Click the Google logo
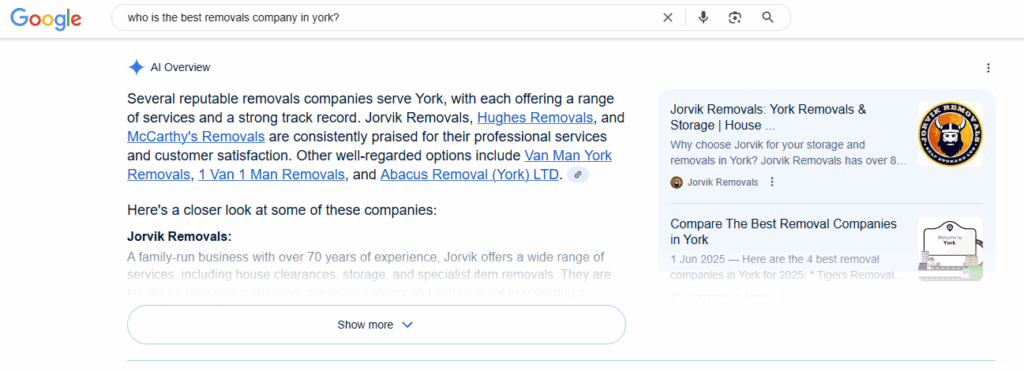 tap(46, 18)
